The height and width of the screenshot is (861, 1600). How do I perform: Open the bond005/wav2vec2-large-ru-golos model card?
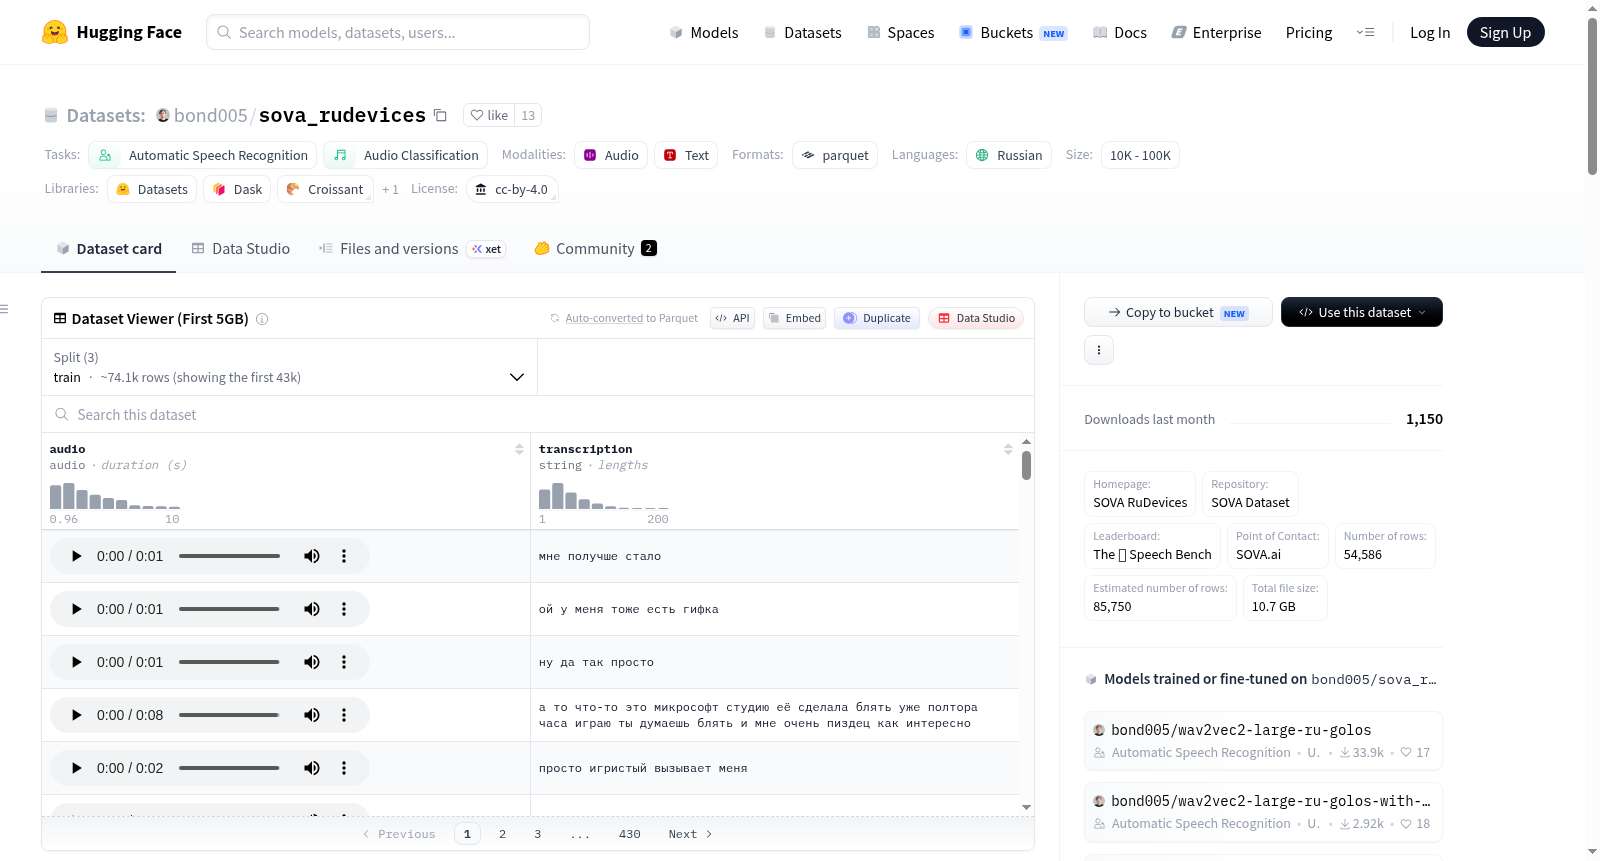point(1263,741)
